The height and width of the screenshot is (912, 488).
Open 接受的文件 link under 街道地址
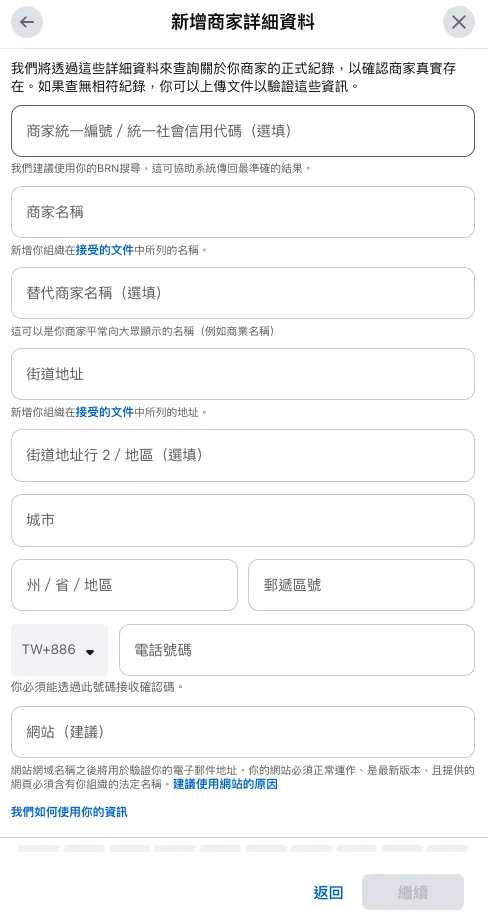pyautogui.click(x=105, y=412)
